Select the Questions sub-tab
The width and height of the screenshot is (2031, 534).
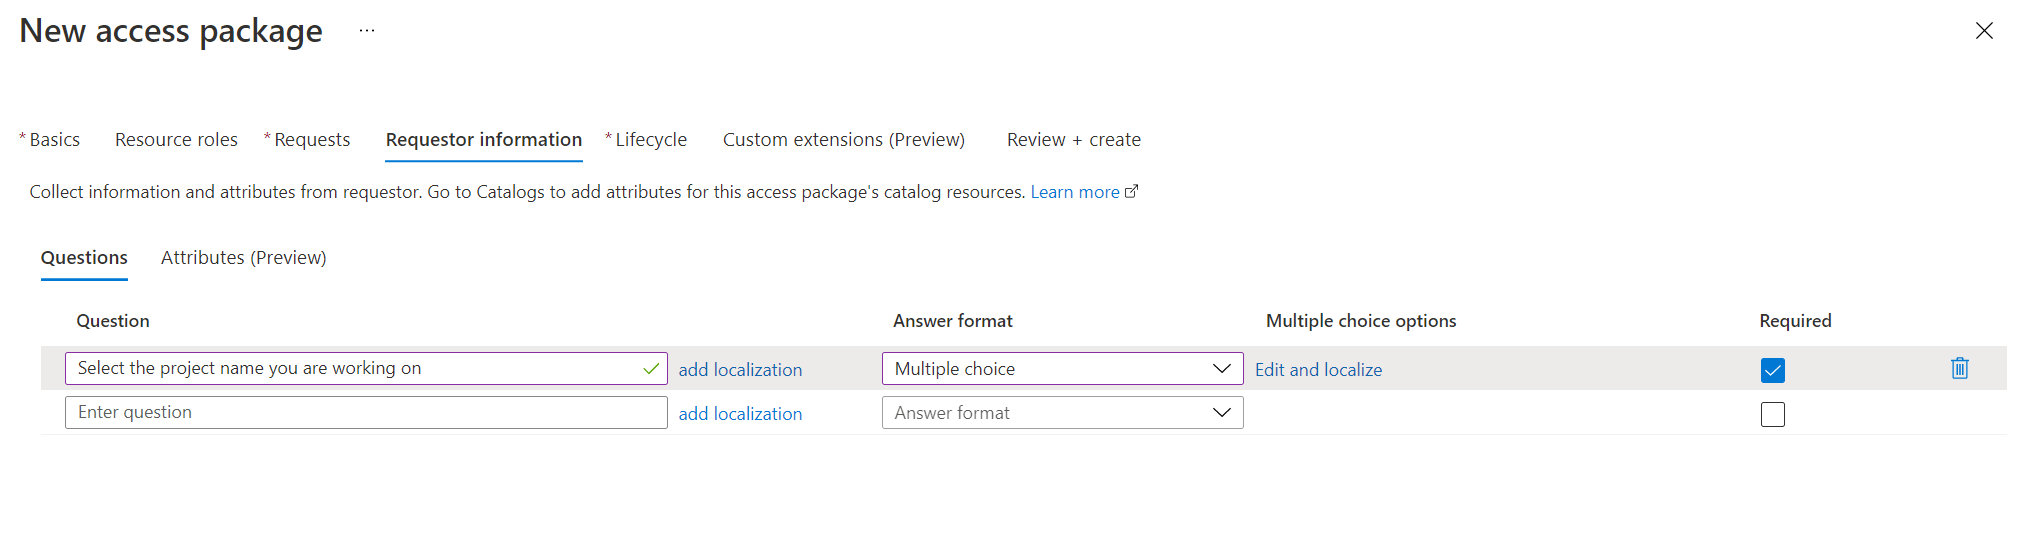point(84,258)
